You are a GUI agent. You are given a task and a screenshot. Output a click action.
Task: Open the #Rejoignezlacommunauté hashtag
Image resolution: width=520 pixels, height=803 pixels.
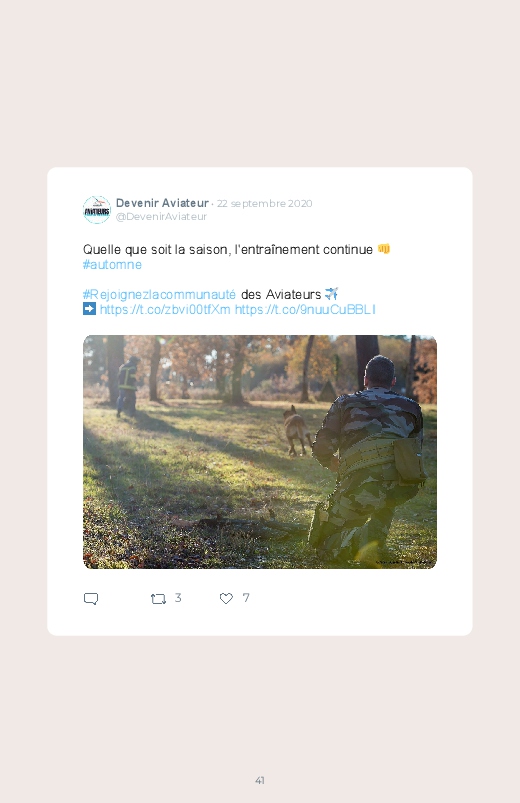pos(159,294)
